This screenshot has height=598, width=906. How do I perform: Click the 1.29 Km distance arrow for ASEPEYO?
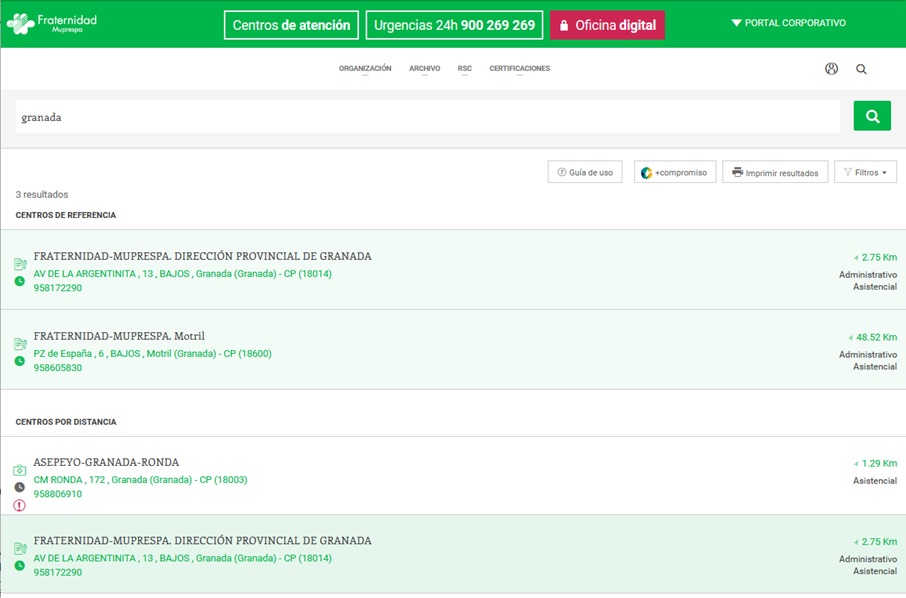click(x=856, y=463)
